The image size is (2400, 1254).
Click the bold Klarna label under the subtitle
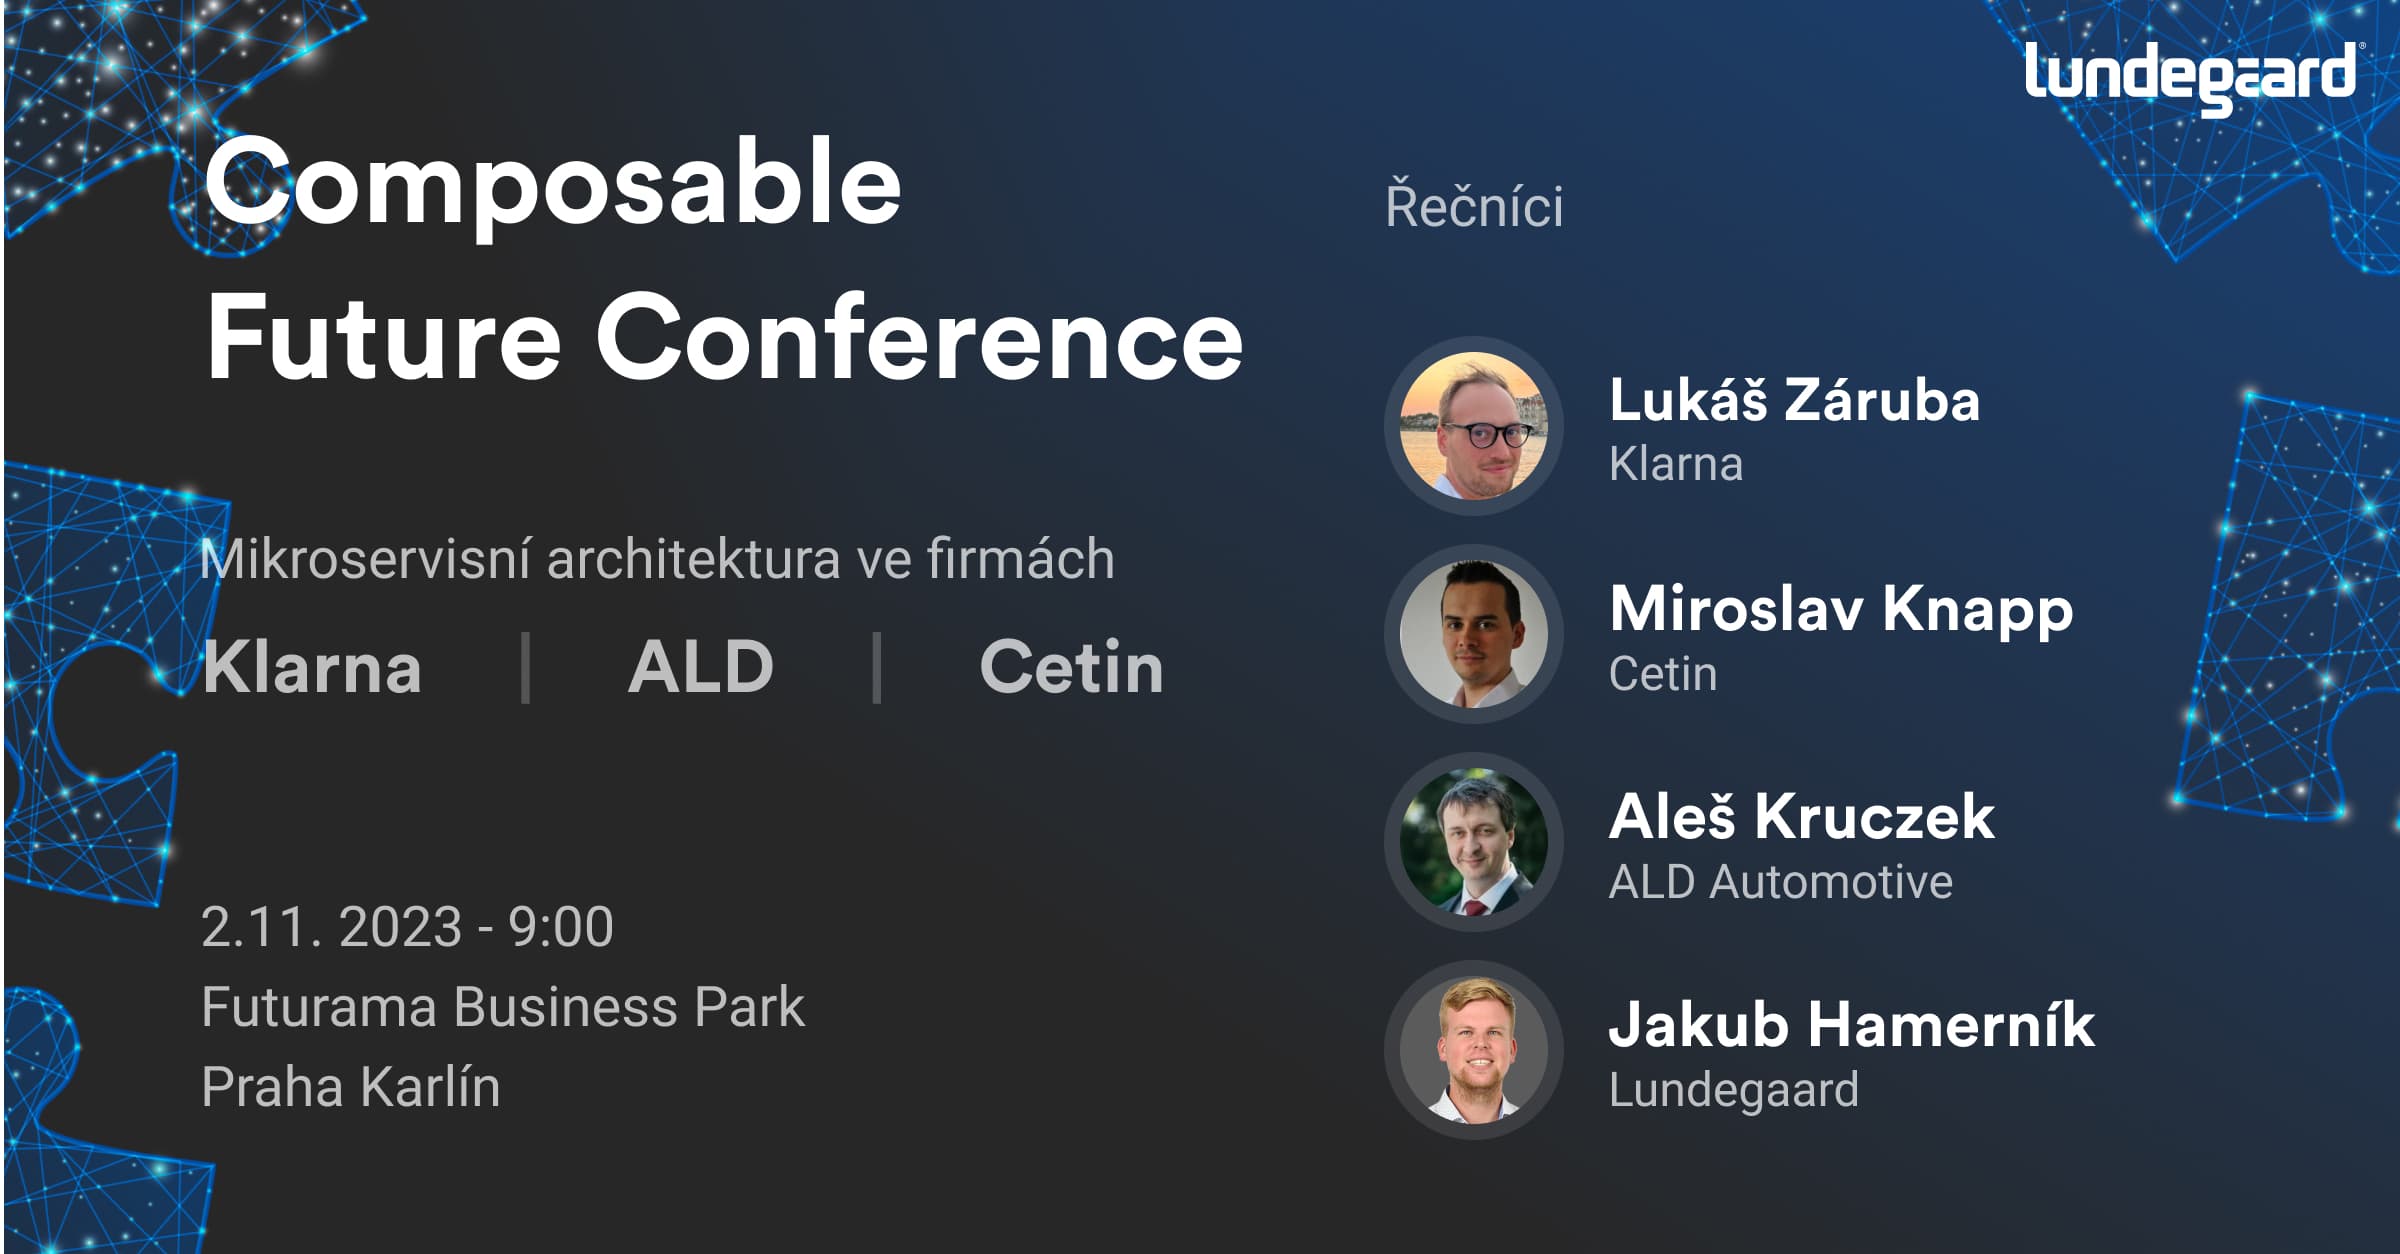[x=312, y=667]
